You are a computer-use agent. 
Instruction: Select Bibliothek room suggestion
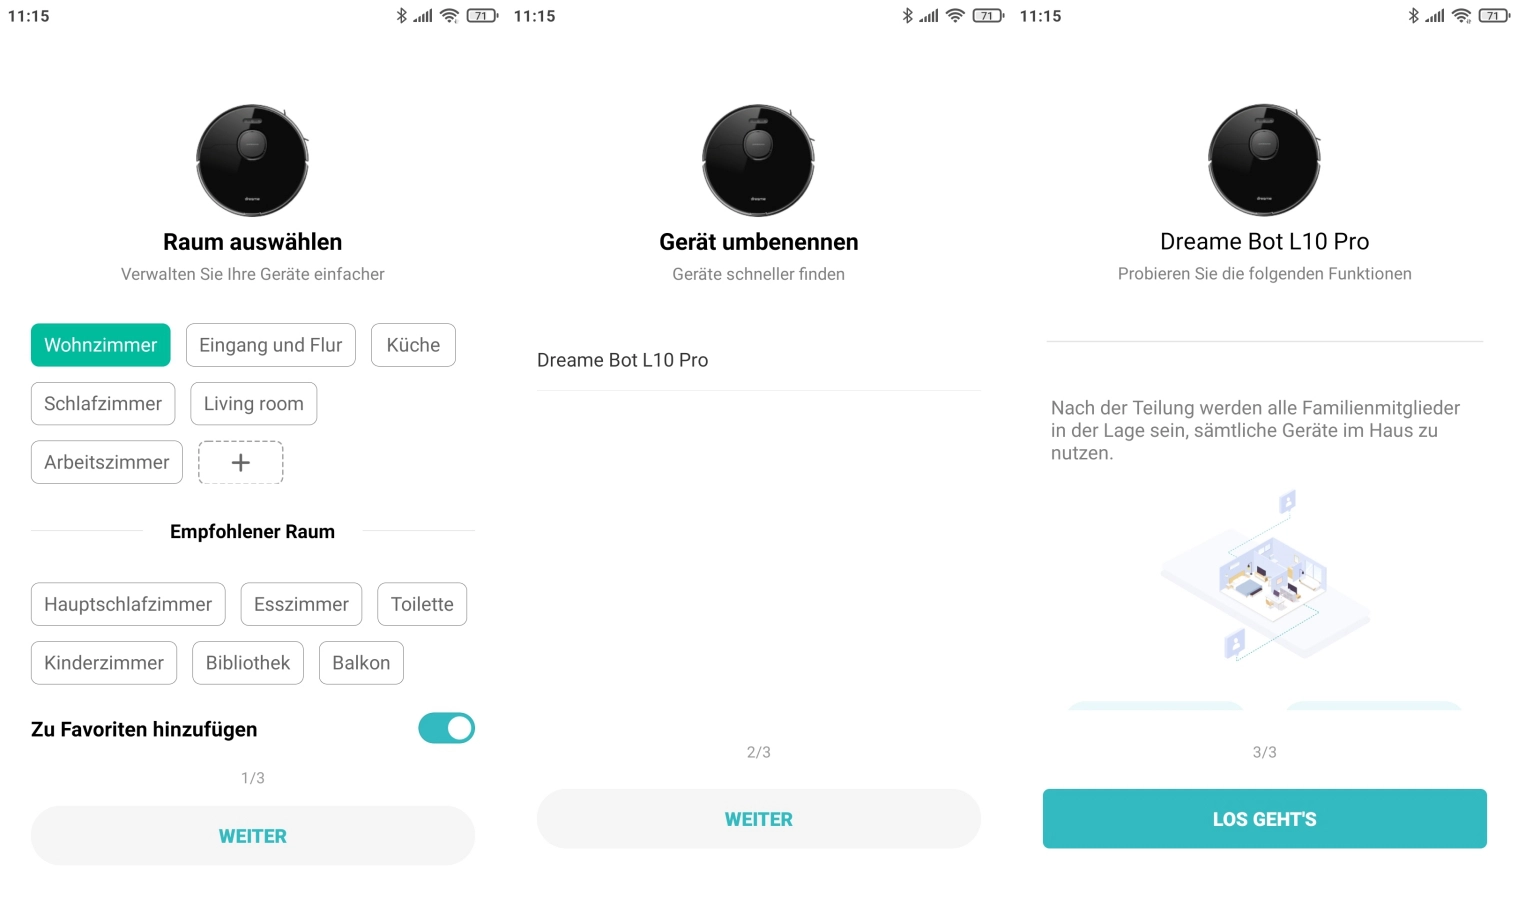248,663
